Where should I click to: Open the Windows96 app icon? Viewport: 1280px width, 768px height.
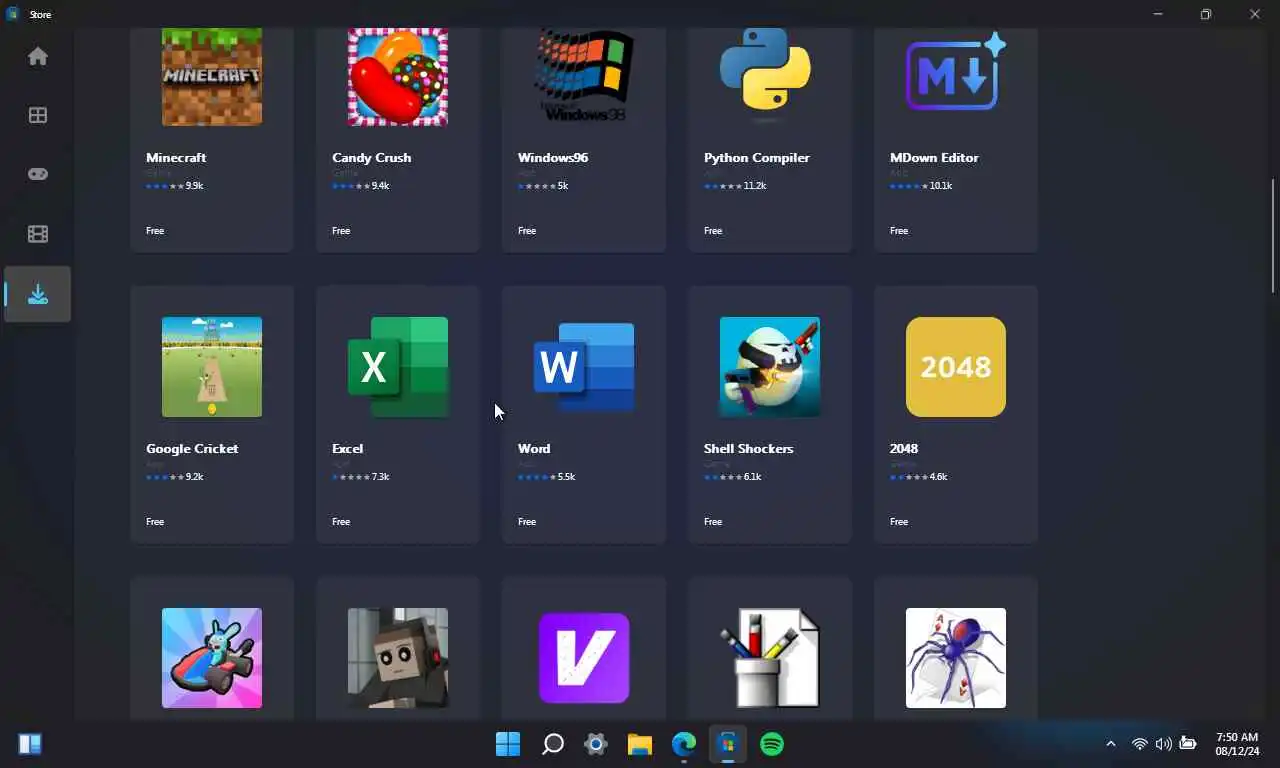(584, 77)
